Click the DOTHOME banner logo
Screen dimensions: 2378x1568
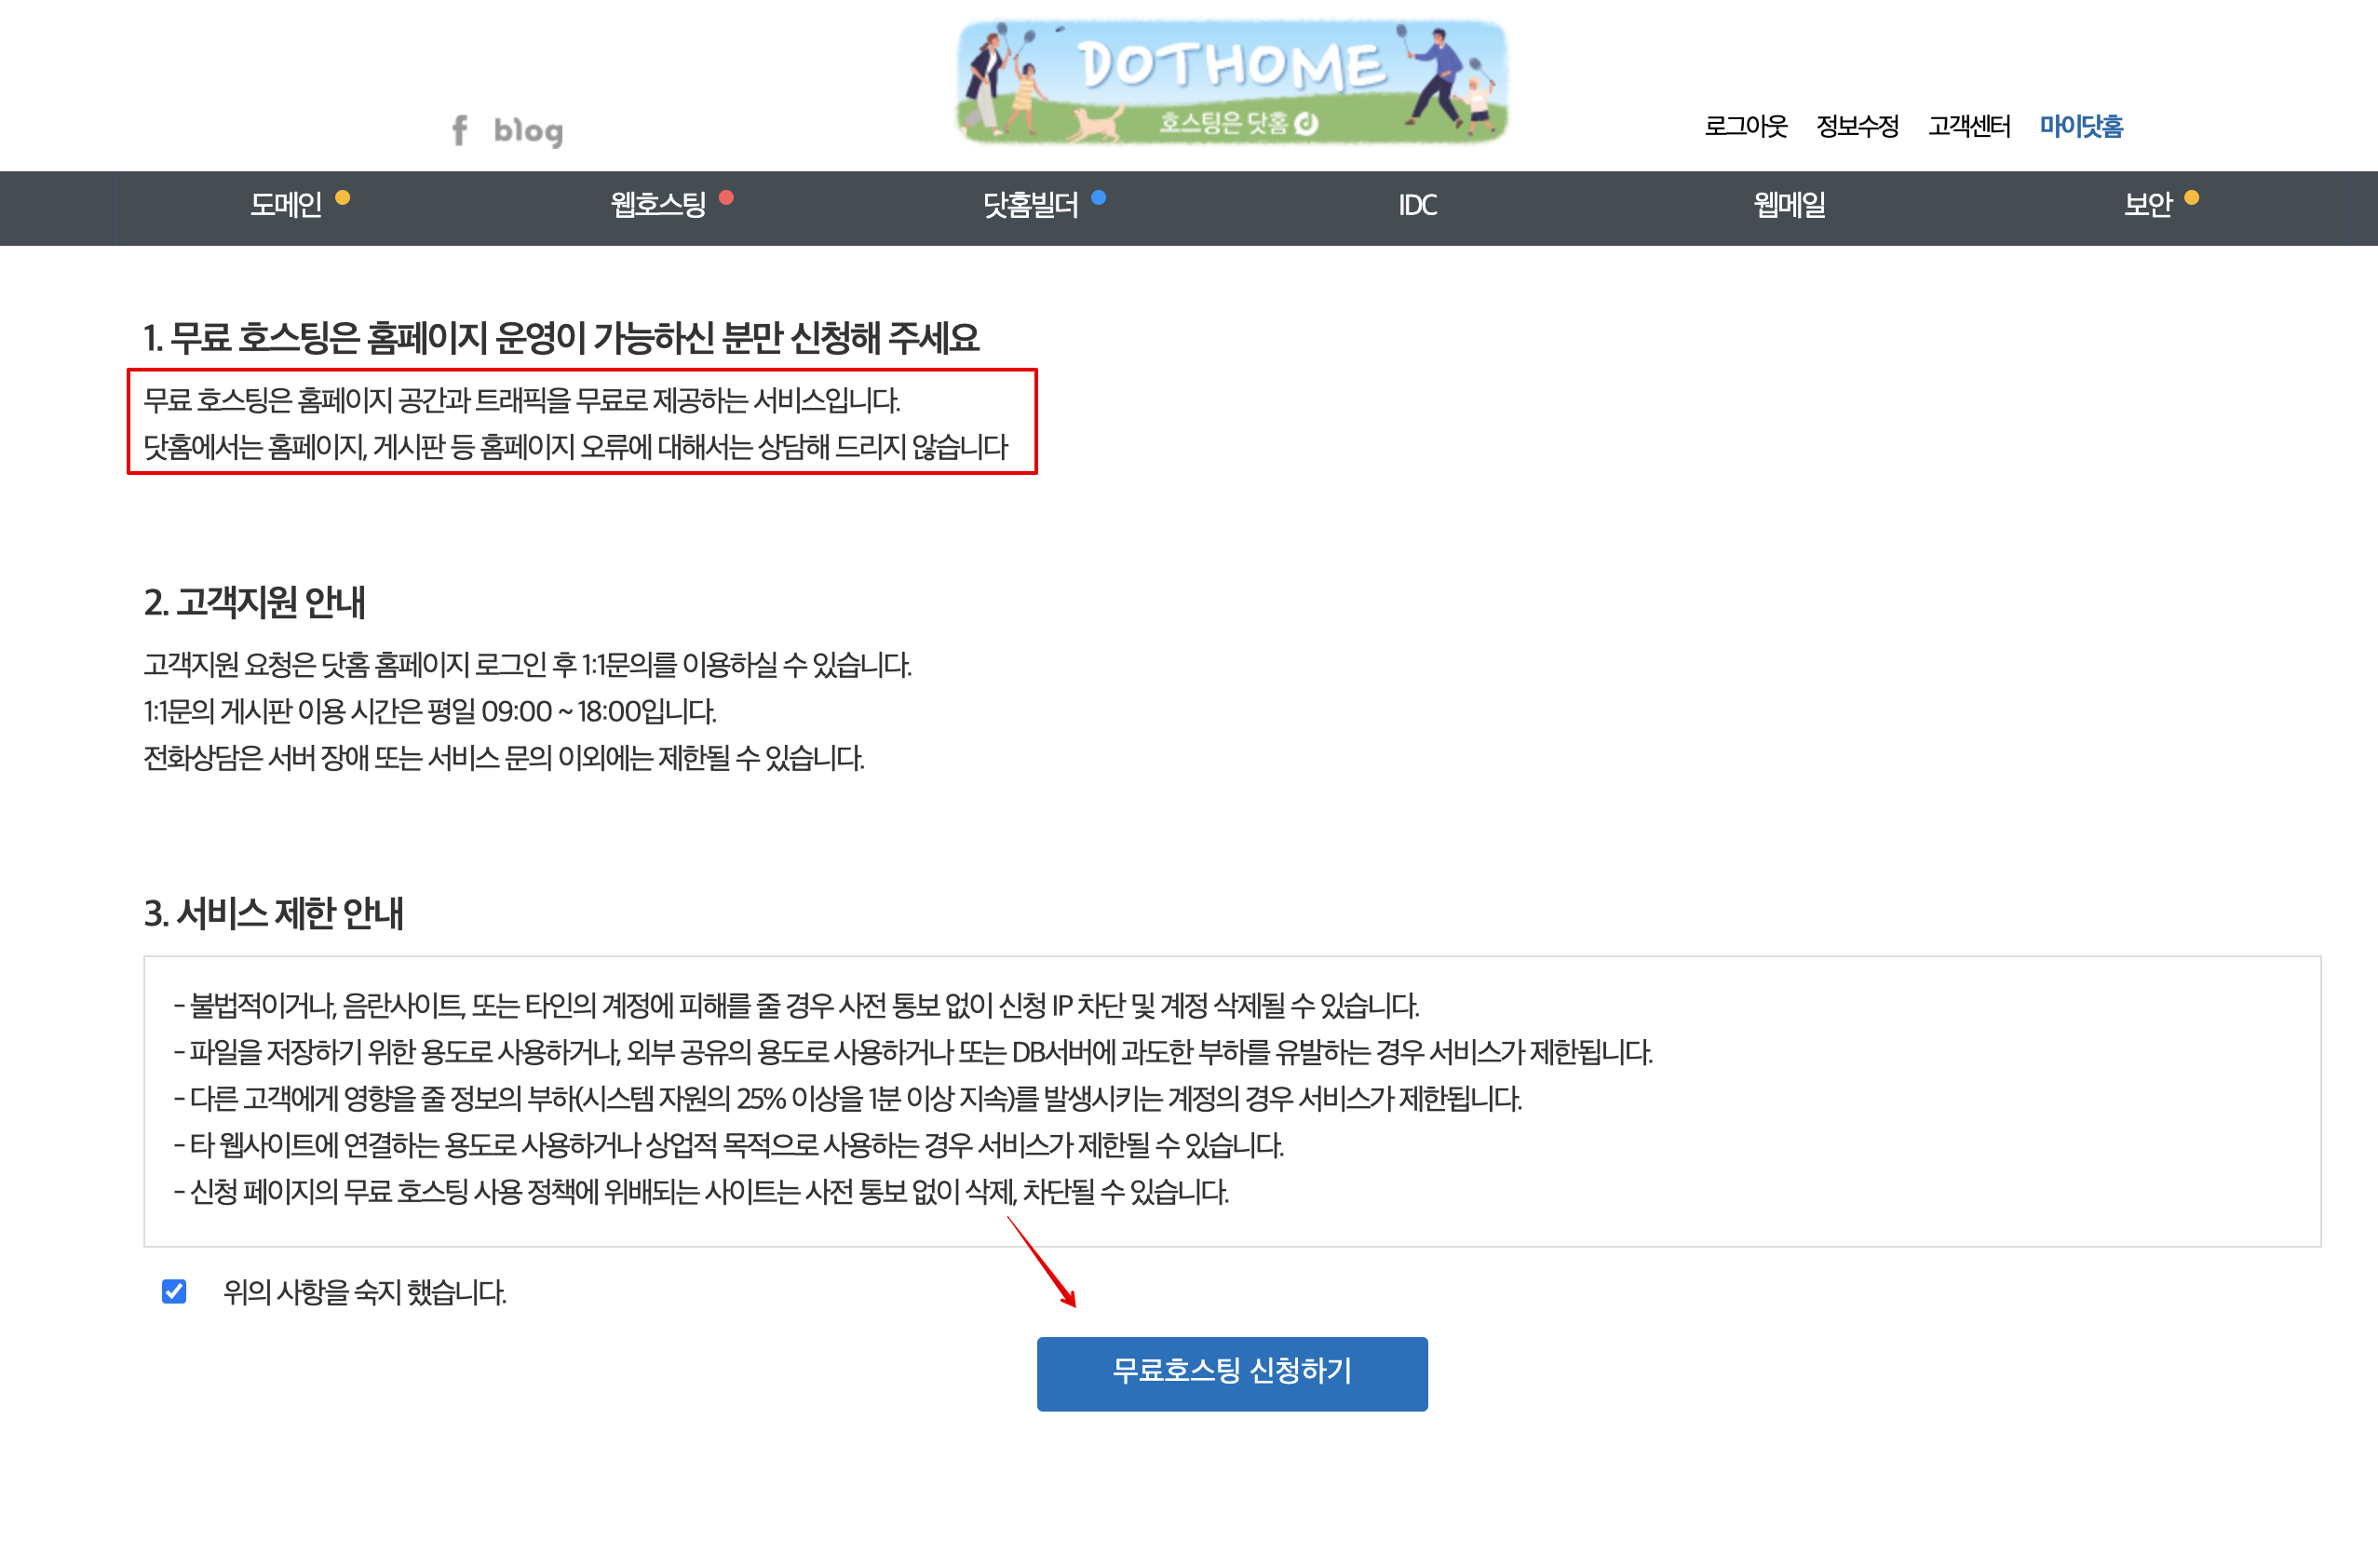pos(1232,82)
